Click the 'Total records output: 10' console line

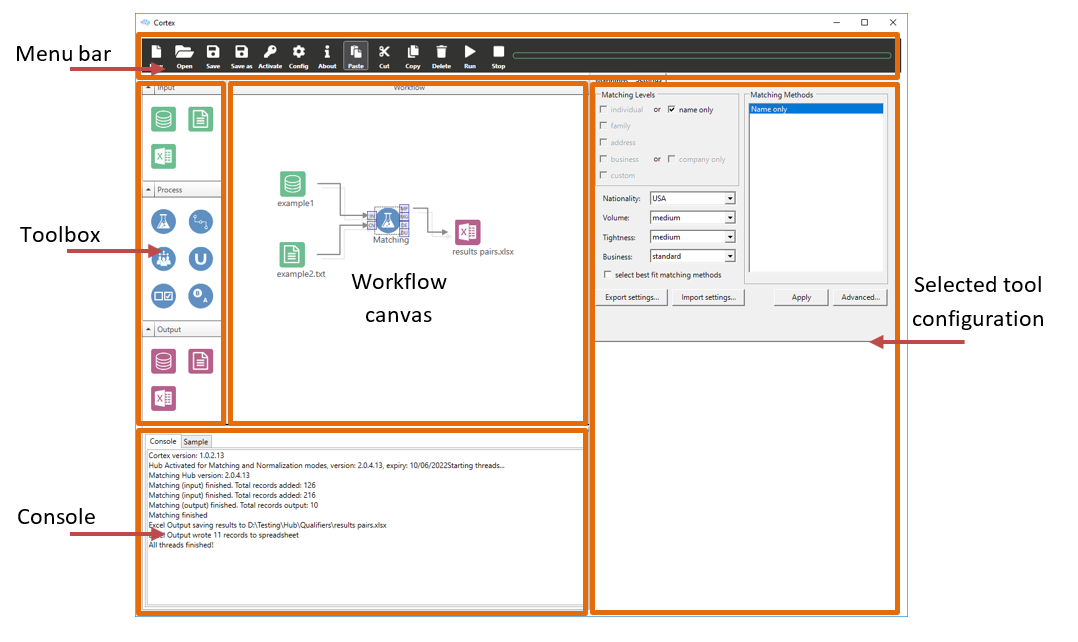233,505
